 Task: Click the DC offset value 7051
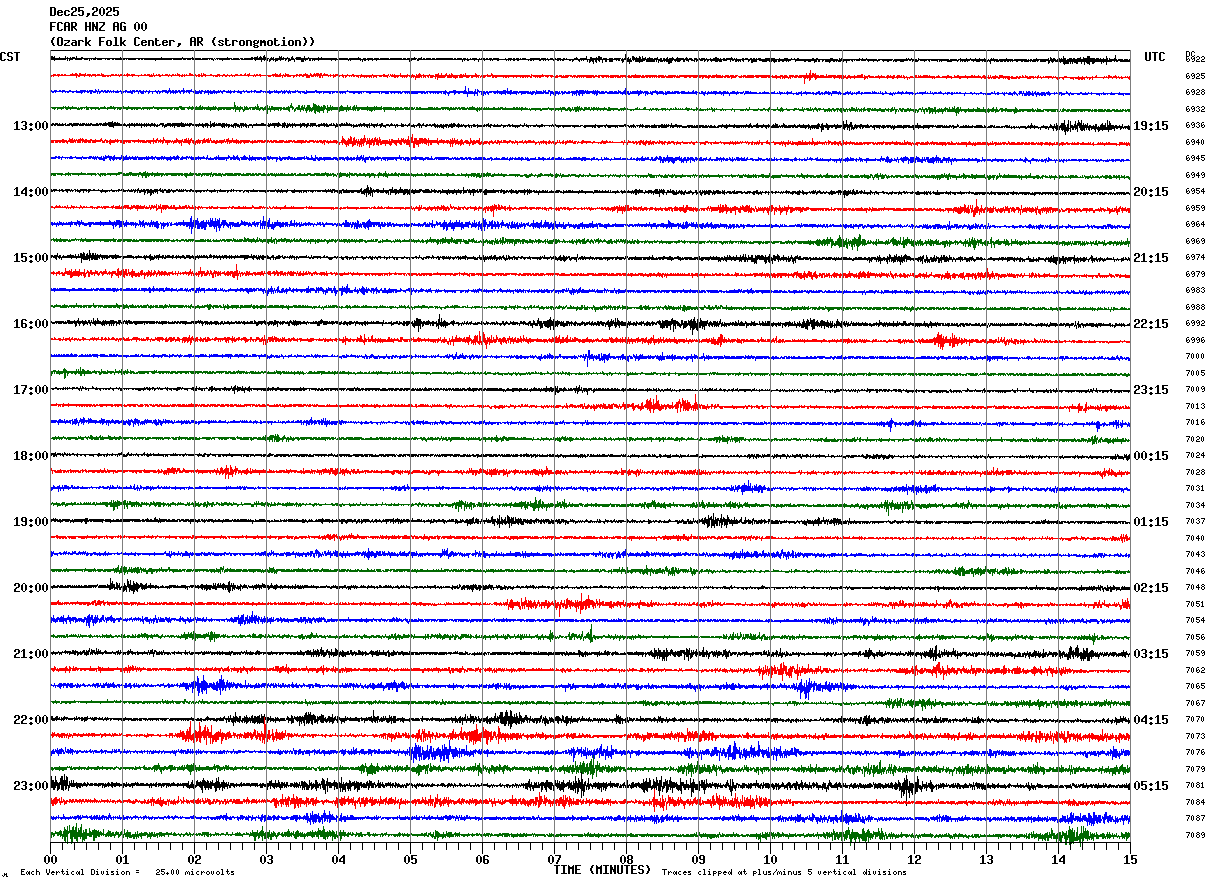pos(1195,604)
